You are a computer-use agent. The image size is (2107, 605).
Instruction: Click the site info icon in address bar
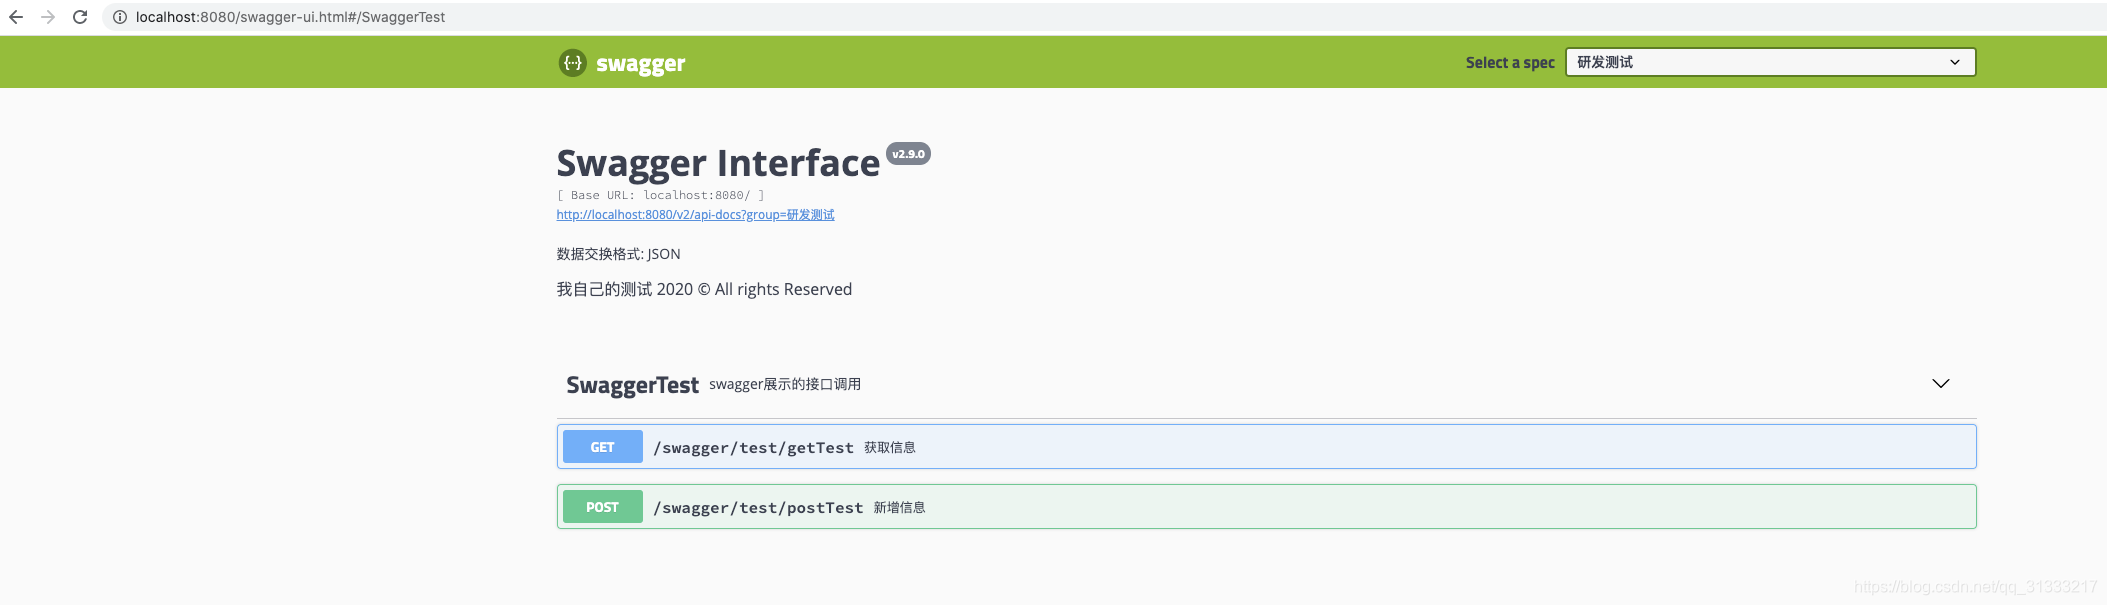click(120, 17)
